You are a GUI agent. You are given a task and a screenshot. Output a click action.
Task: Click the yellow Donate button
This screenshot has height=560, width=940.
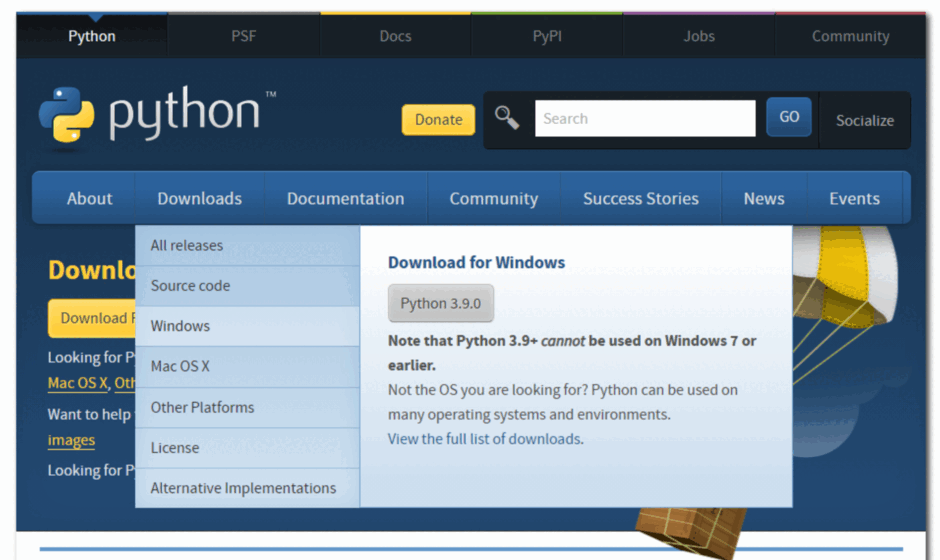click(x=438, y=120)
